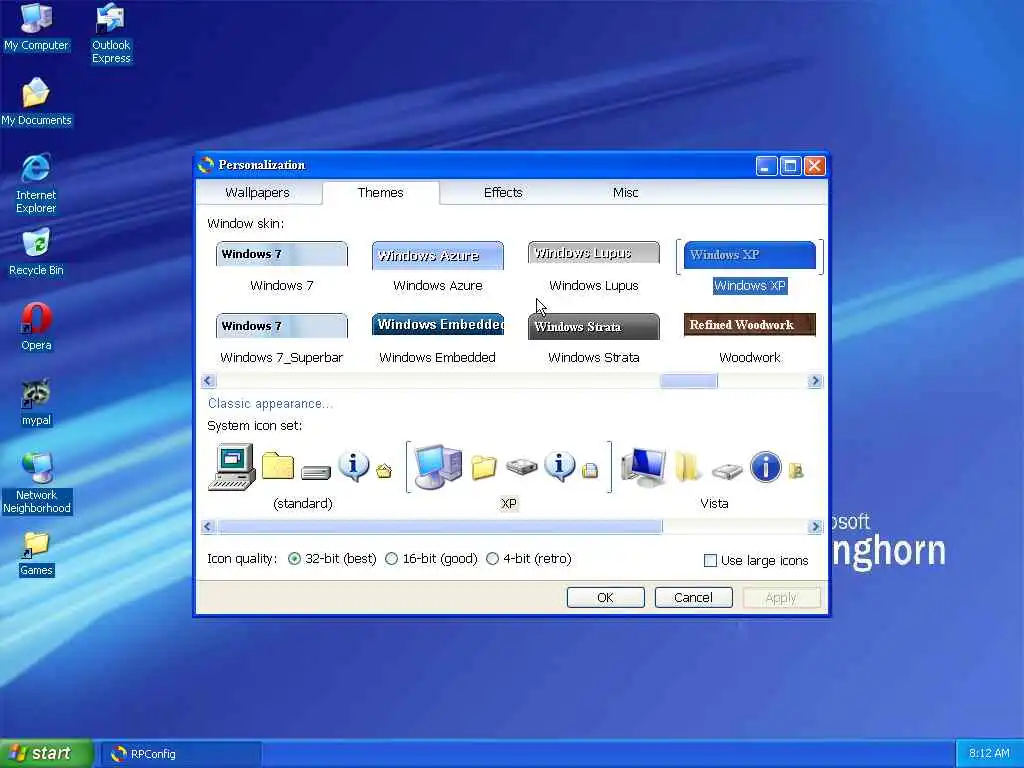Choose Windows Azure window skin
This screenshot has height=768, width=1024.
coord(438,268)
